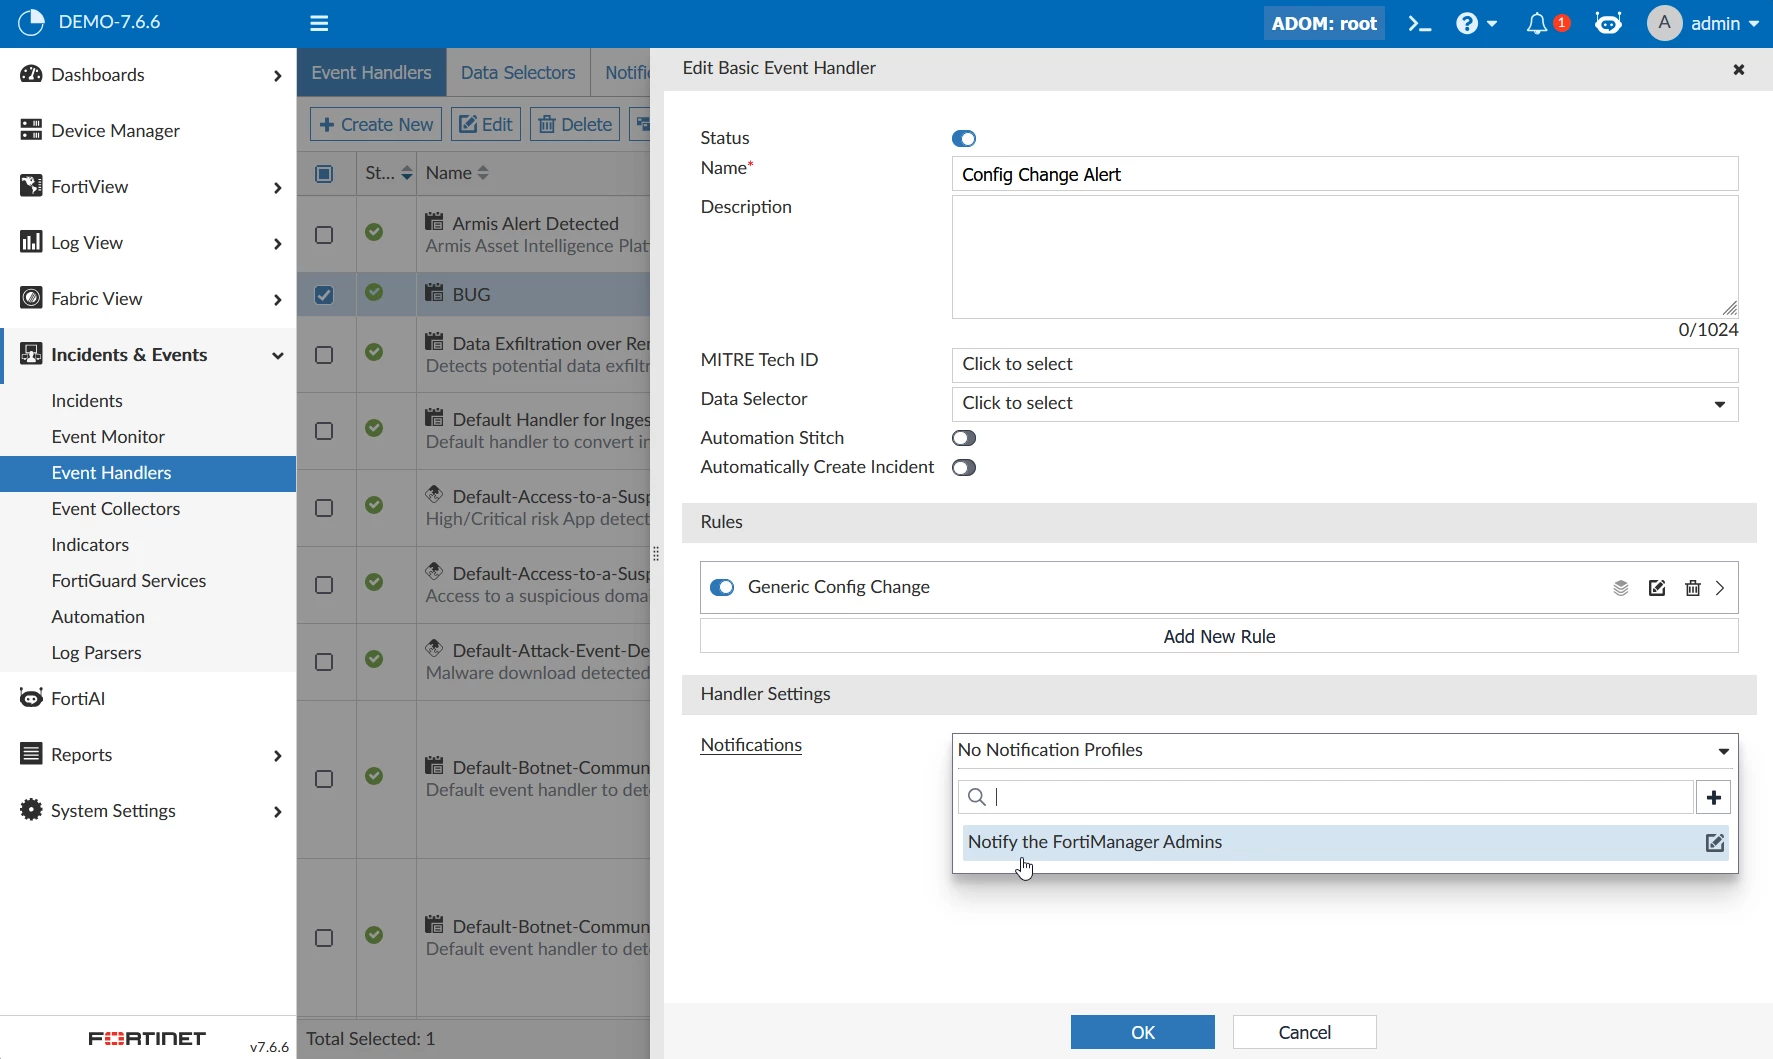The height and width of the screenshot is (1059, 1773).
Task: Open the CLI console icon
Action: click(x=1419, y=24)
